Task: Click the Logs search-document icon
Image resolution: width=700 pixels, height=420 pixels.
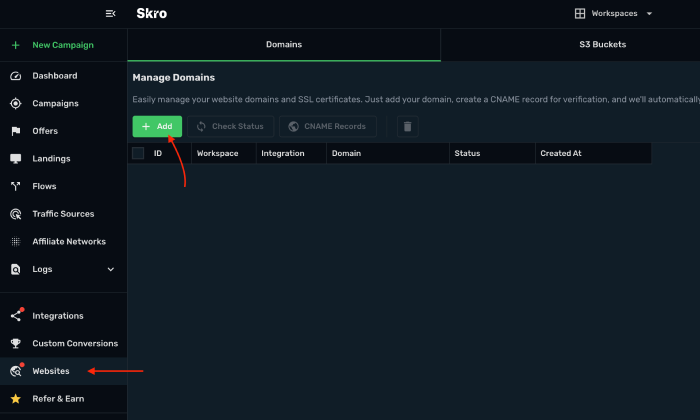Action: 16,270
